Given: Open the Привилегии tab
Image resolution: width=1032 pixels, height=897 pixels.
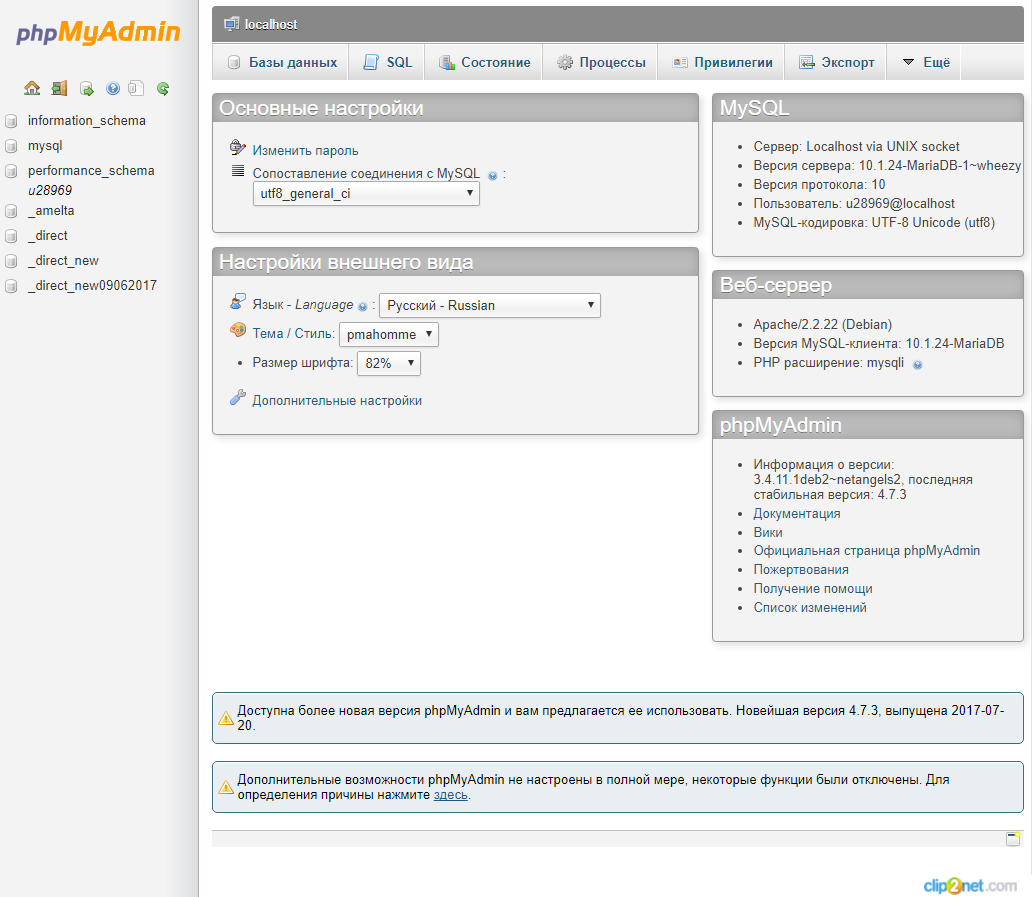Looking at the screenshot, I should click(721, 63).
